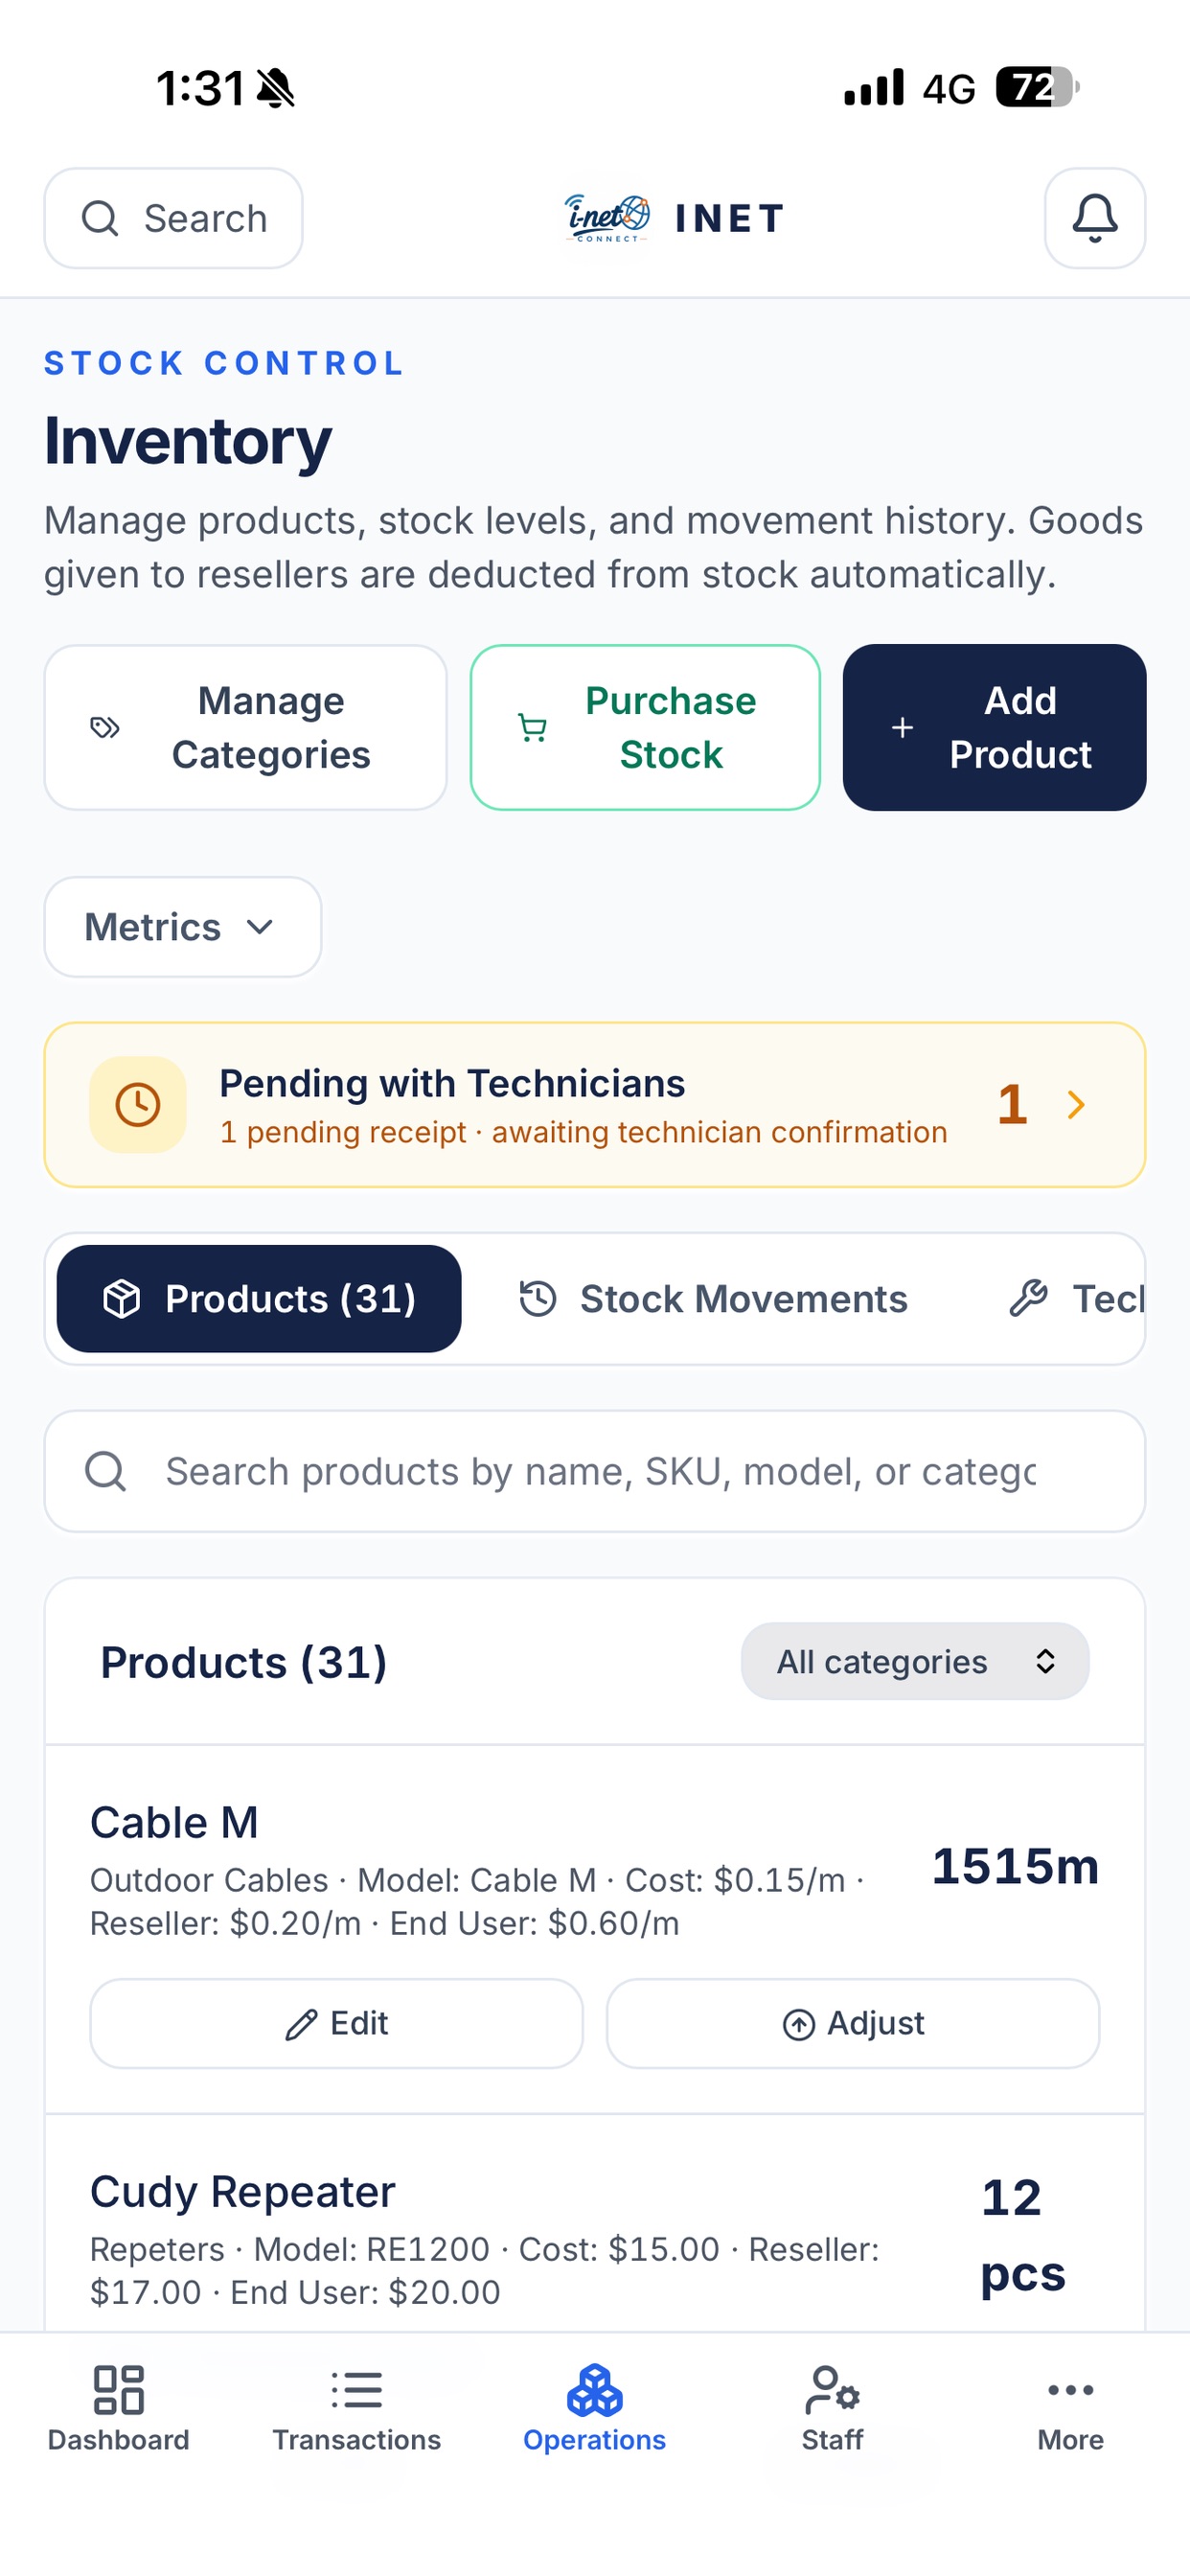
Task: Tap the Cudy Repeater product name
Action: tap(243, 2192)
